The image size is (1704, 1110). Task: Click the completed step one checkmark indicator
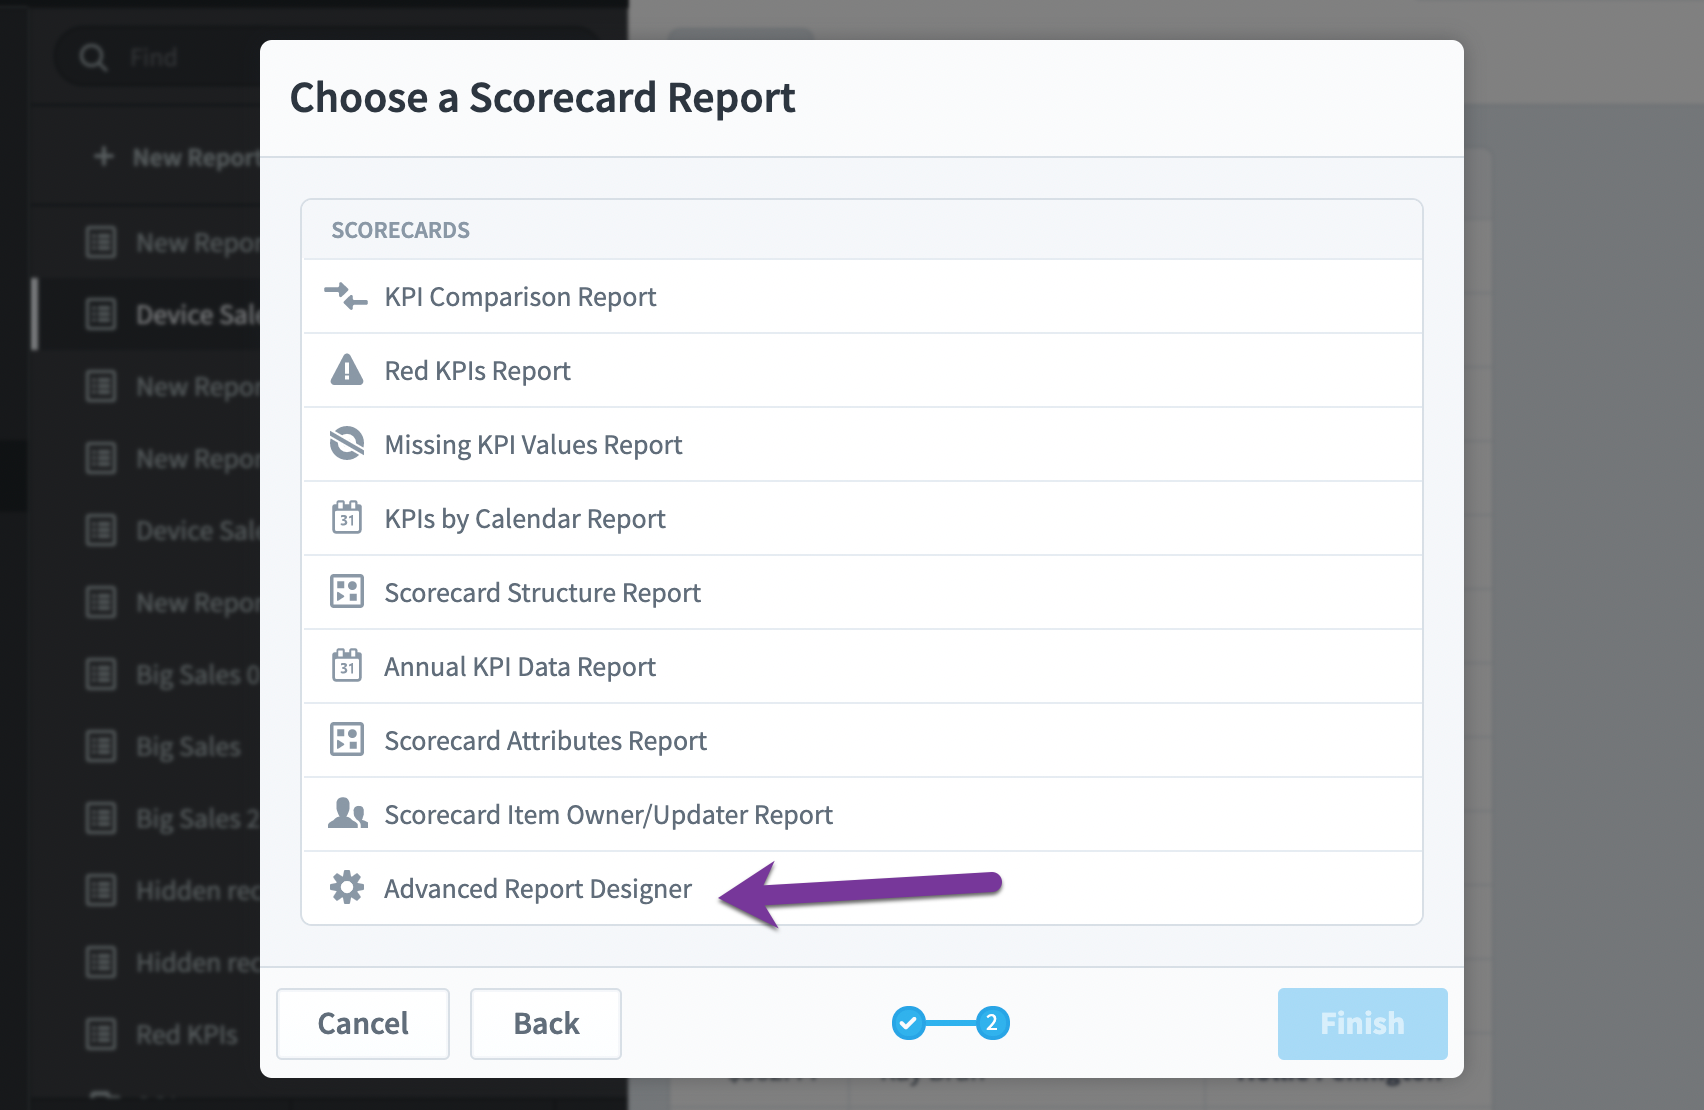pyautogui.click(x=908, y=1023)
